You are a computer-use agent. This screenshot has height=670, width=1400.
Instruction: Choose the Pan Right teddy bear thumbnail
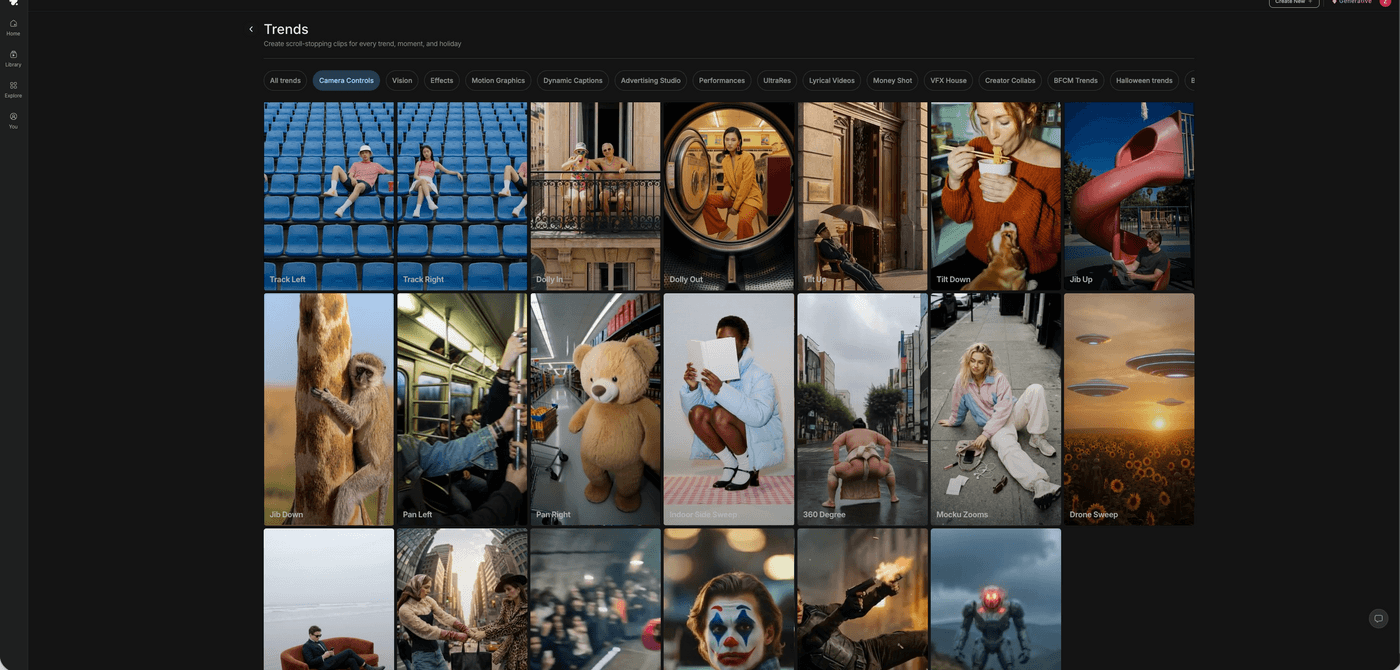click(596, 409)
